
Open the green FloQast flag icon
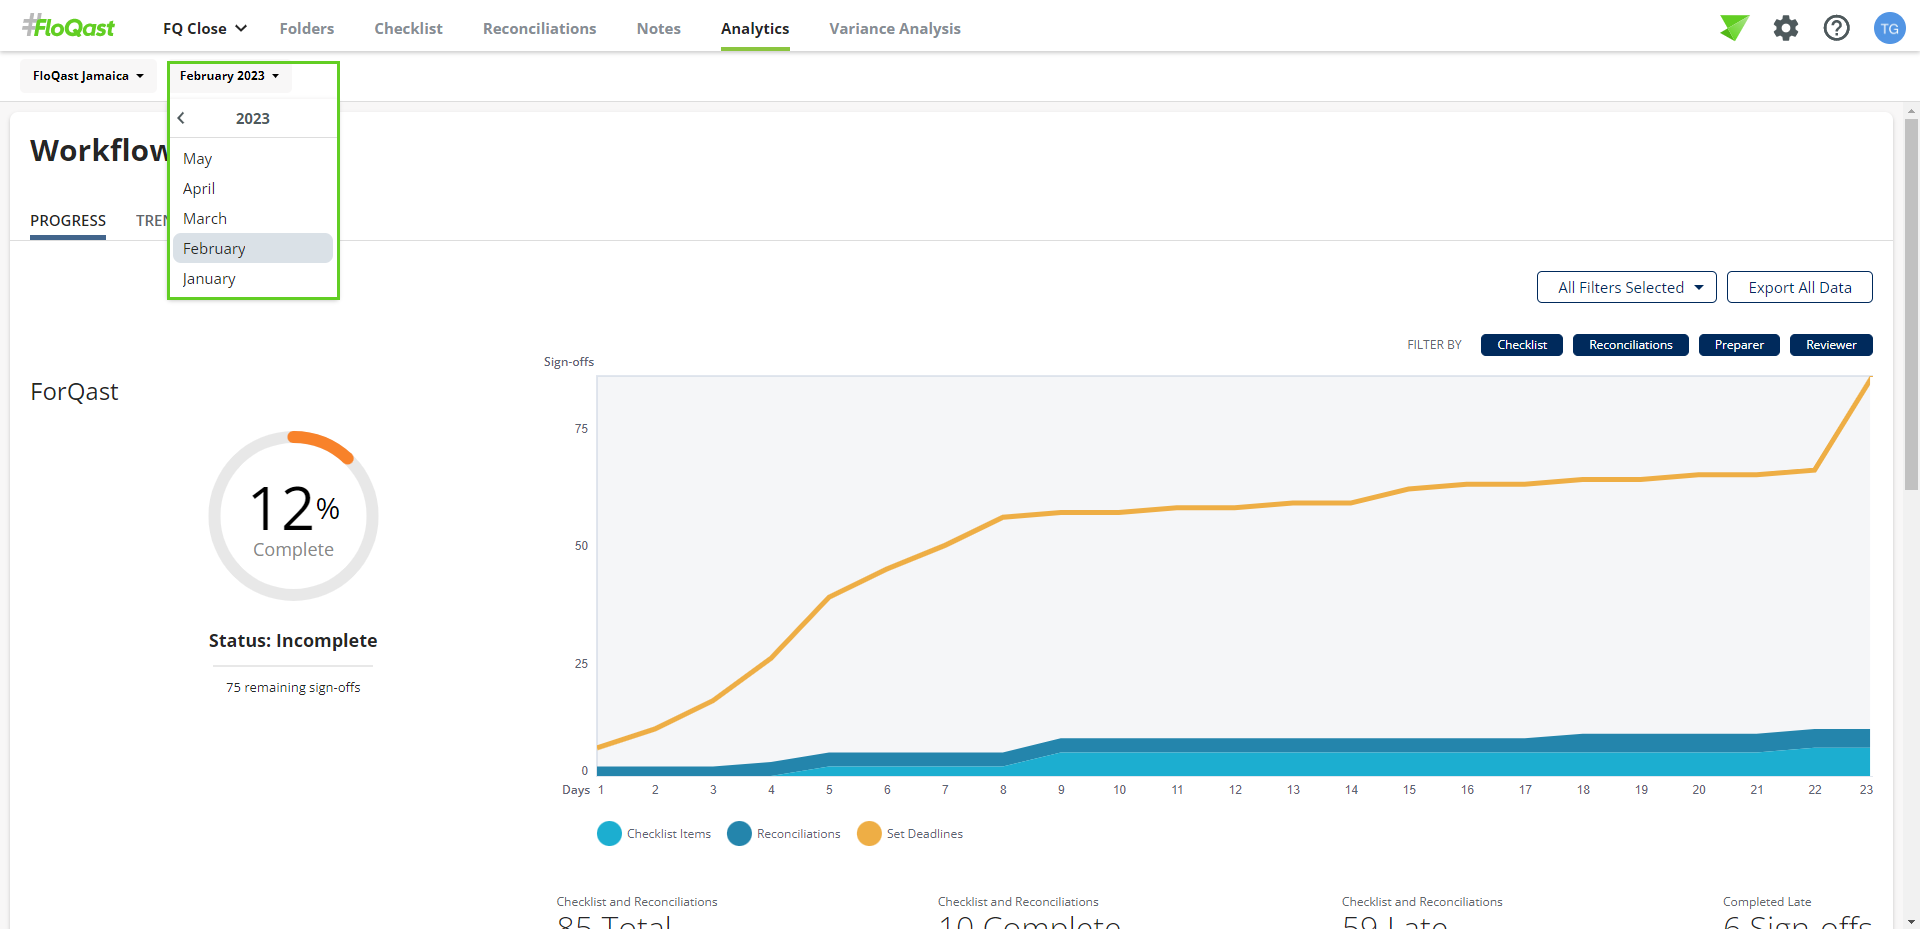click(1734, 28)
